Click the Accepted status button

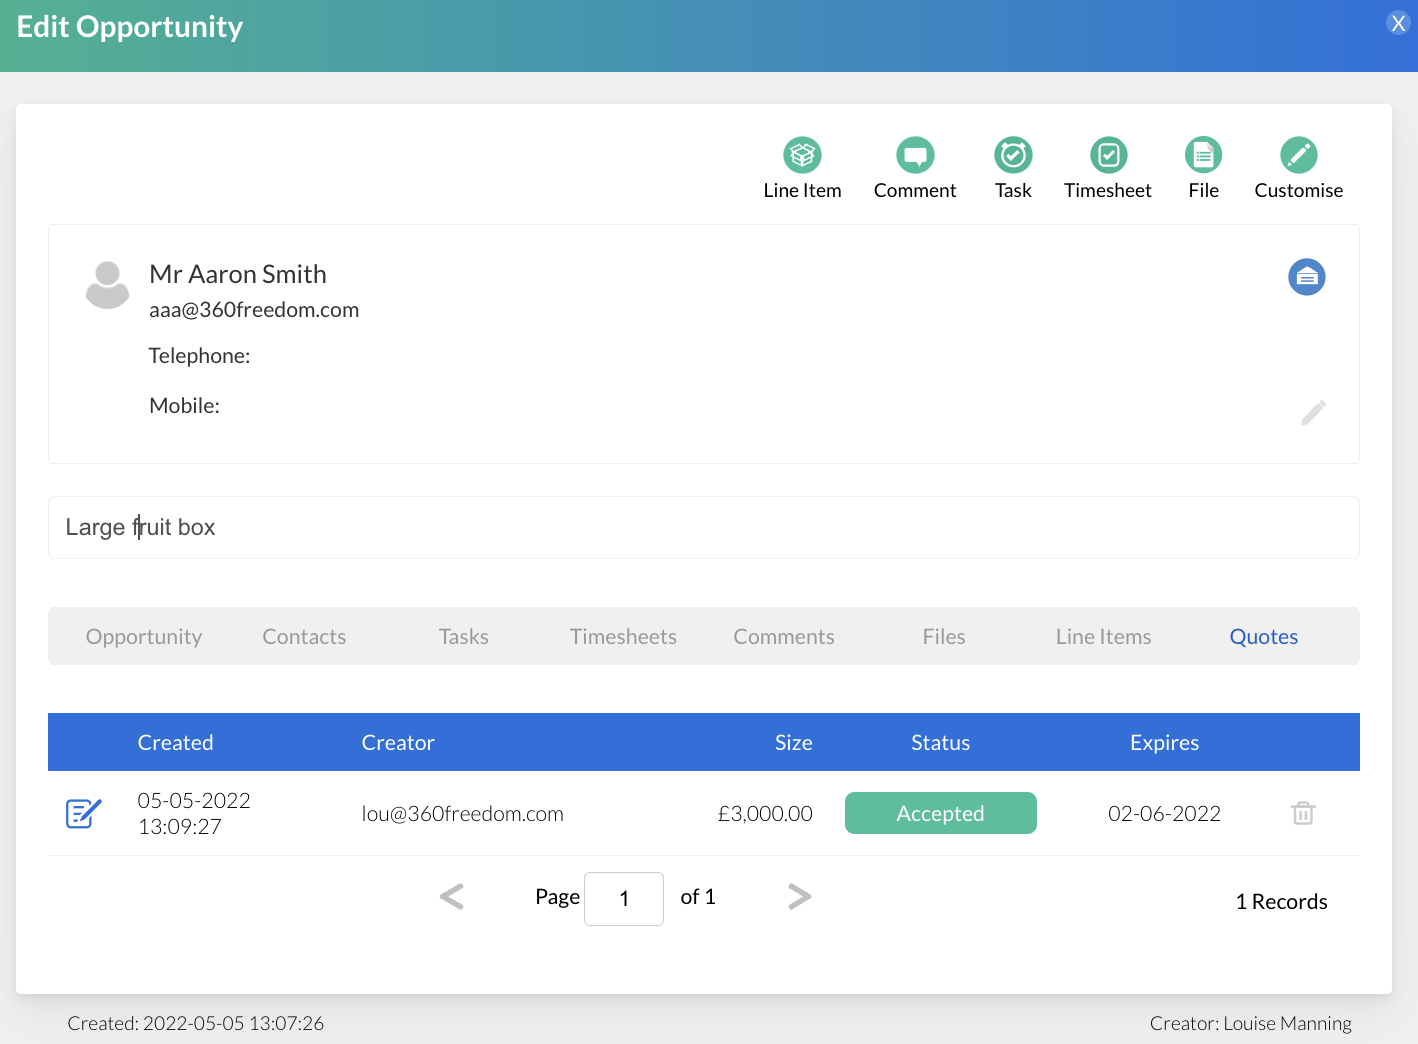[x=940, y=813]
